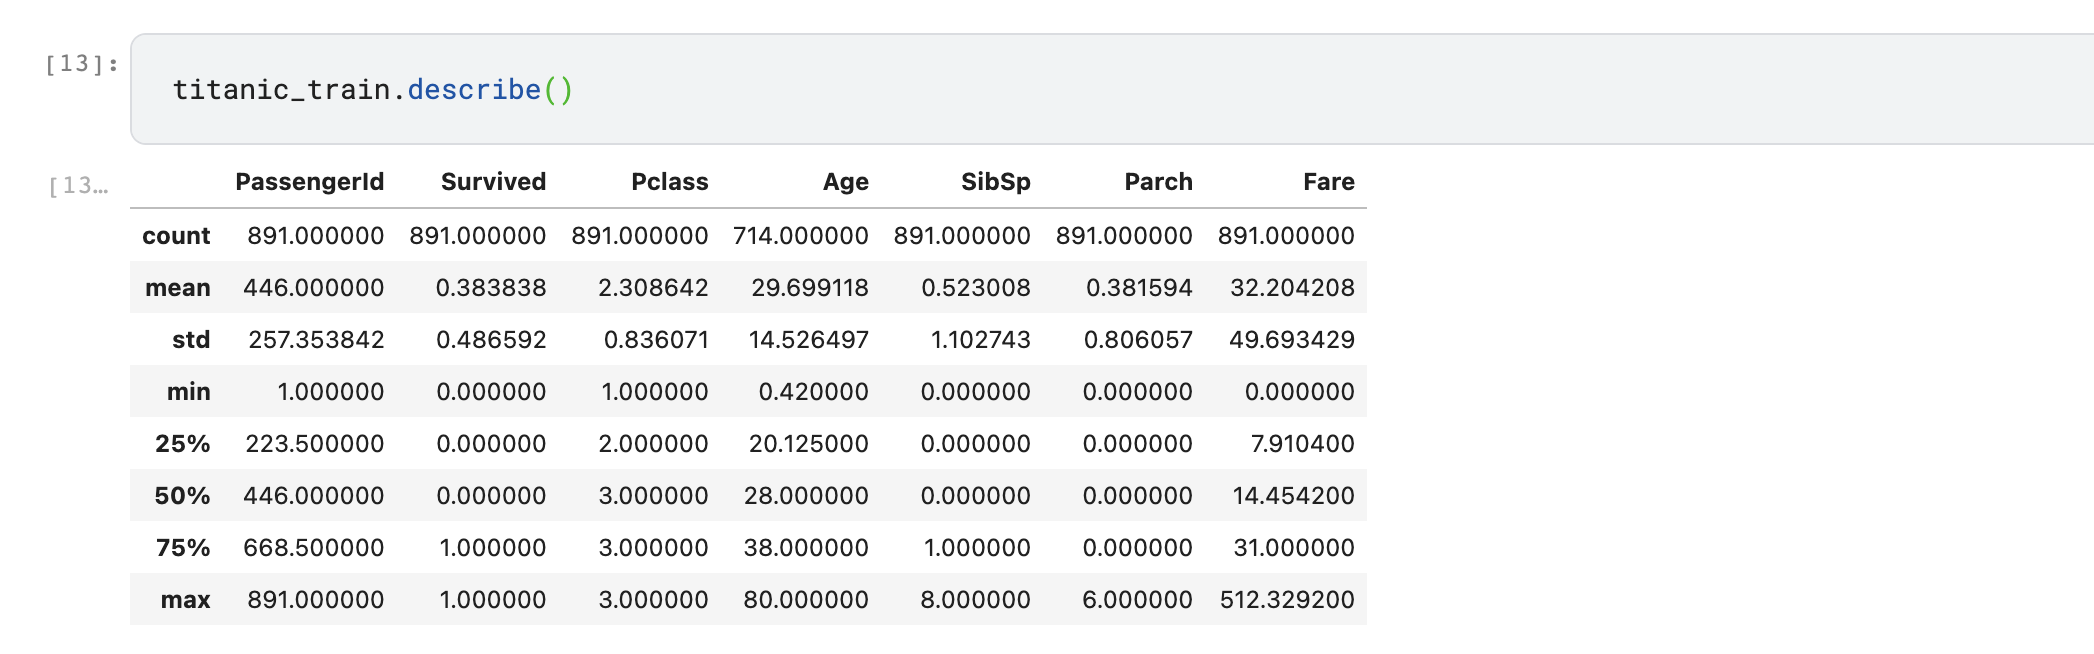
Task: Click the PassengerId 75% value 668.500000
Action: coord(314,548)
